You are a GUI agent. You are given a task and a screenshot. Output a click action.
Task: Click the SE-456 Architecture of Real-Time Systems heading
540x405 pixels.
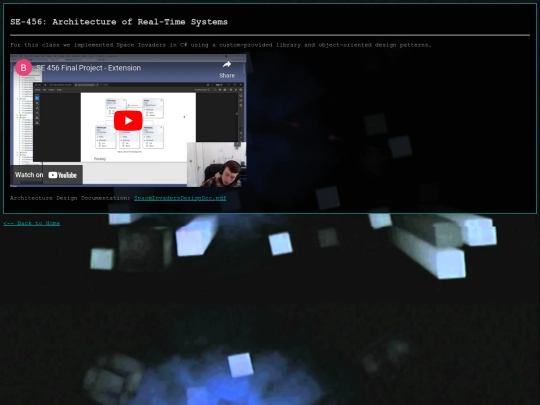(x=119, y=22)
